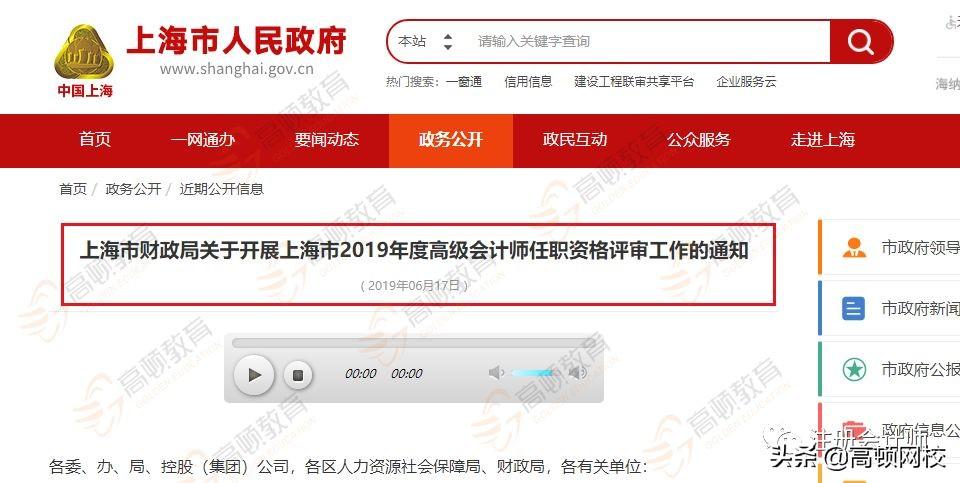Click the red magnifier search button
The height and width of the screenshot is (483, 960).
click(x=861, y=42)
